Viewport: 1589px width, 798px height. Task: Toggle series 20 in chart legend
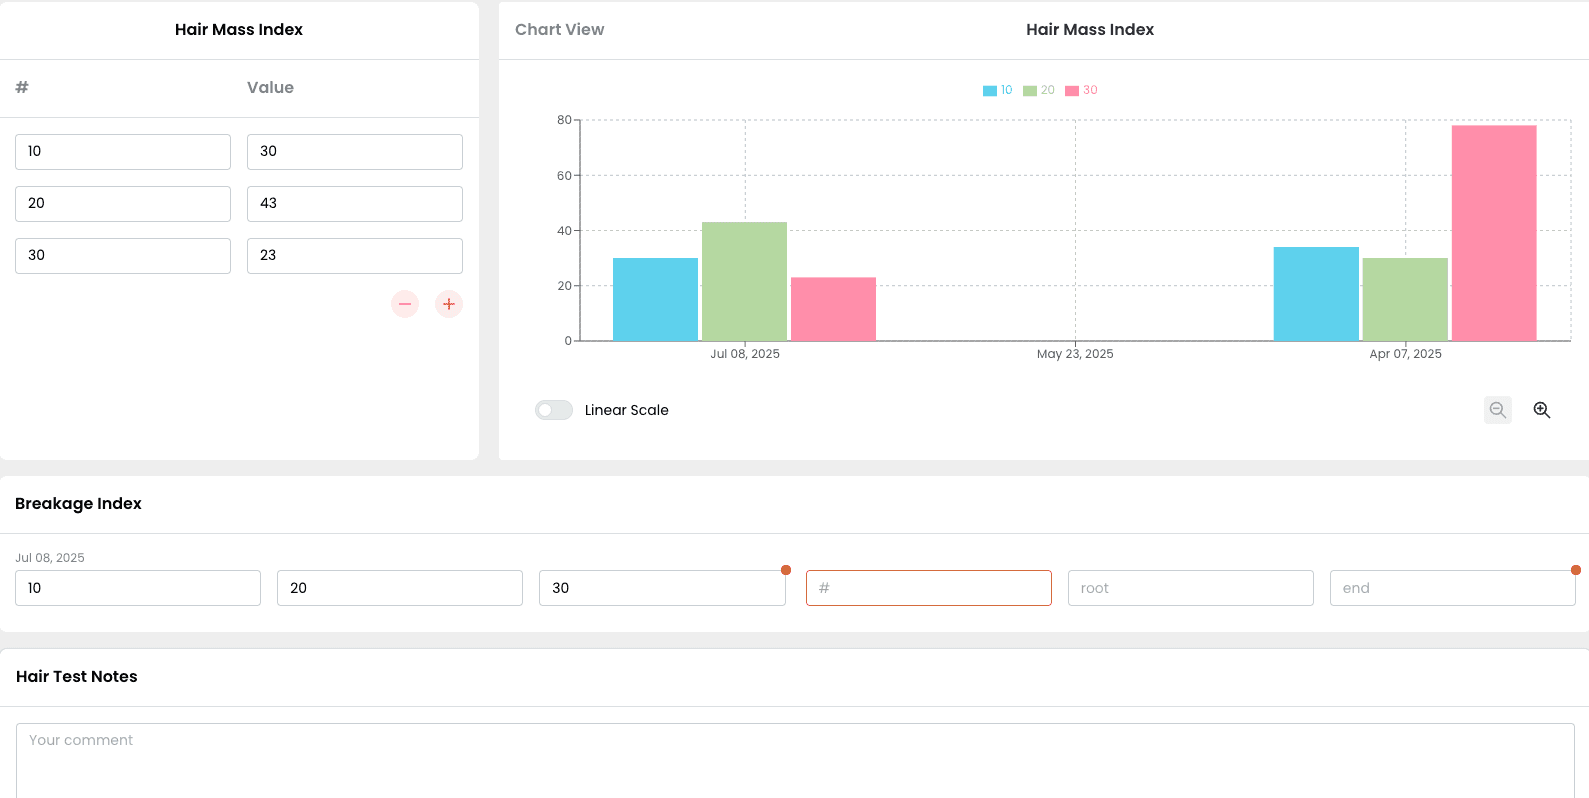pyautogui.click(x=1038, y=90)
